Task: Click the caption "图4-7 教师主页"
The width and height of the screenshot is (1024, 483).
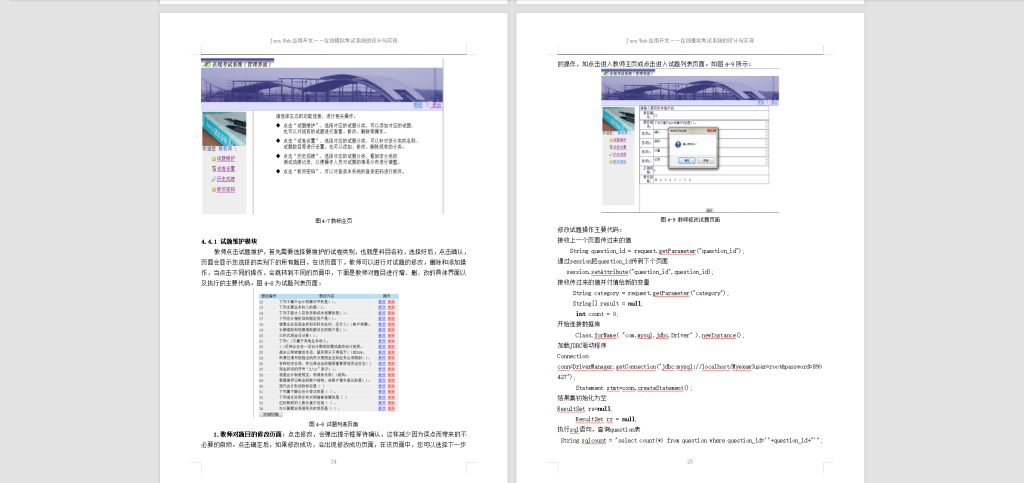Action: click(x=334, y=221)
